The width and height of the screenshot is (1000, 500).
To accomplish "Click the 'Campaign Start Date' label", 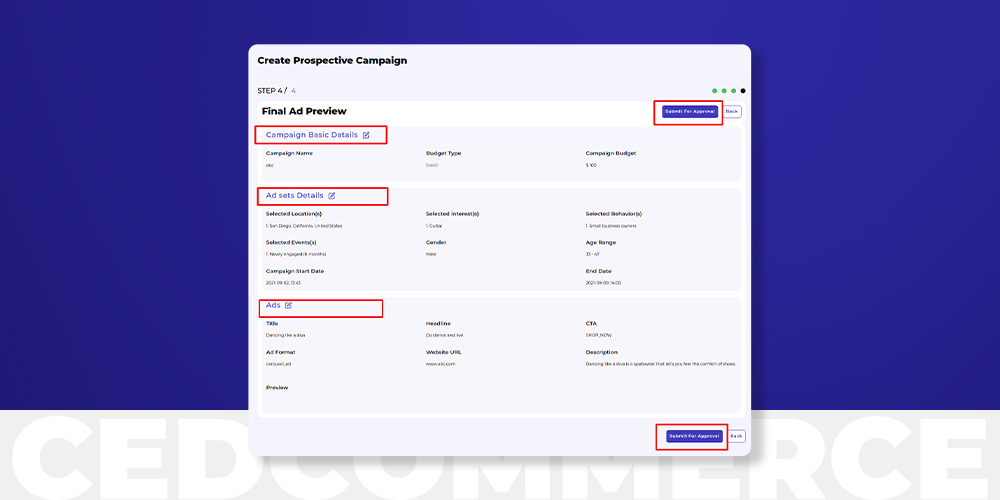I will [295, 271].
